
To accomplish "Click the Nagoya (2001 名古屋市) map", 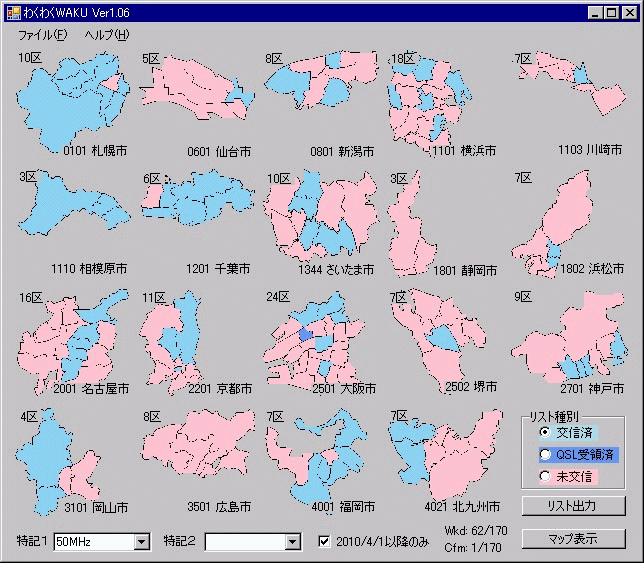I will (72, 341).
